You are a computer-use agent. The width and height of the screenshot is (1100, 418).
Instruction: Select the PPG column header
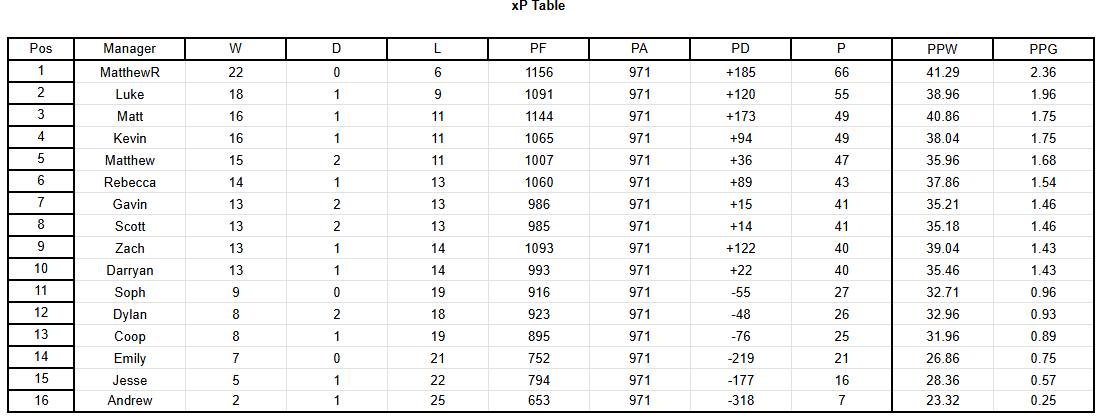click(x=1043, y=48)
